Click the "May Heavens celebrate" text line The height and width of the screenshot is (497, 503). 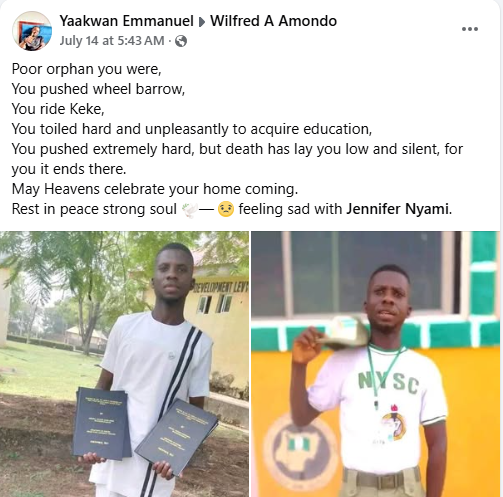click(x=155, y=189)
